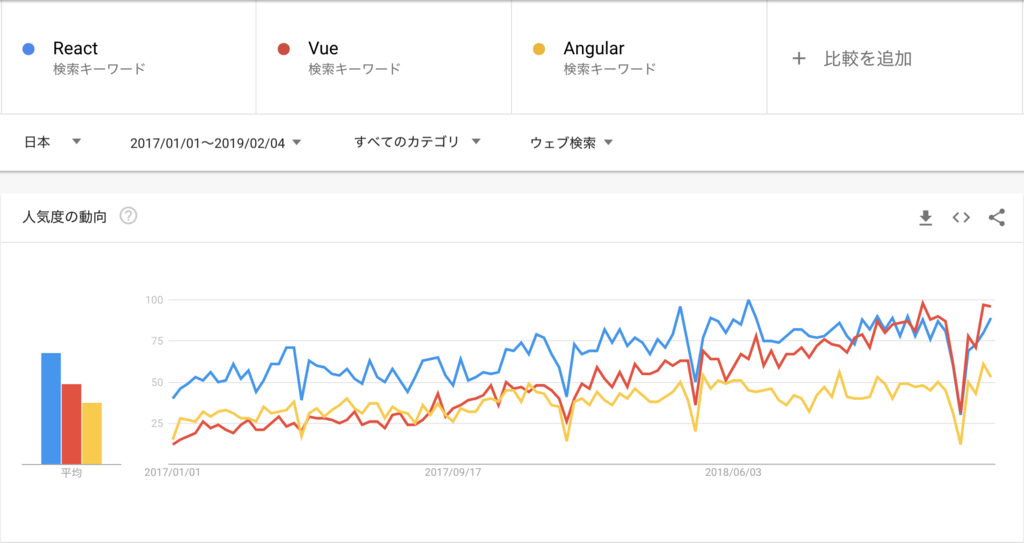Click the yellow Angular color dot
Image resolution: width=1024 pixels, height=543 pixels.
pos(539,49)
